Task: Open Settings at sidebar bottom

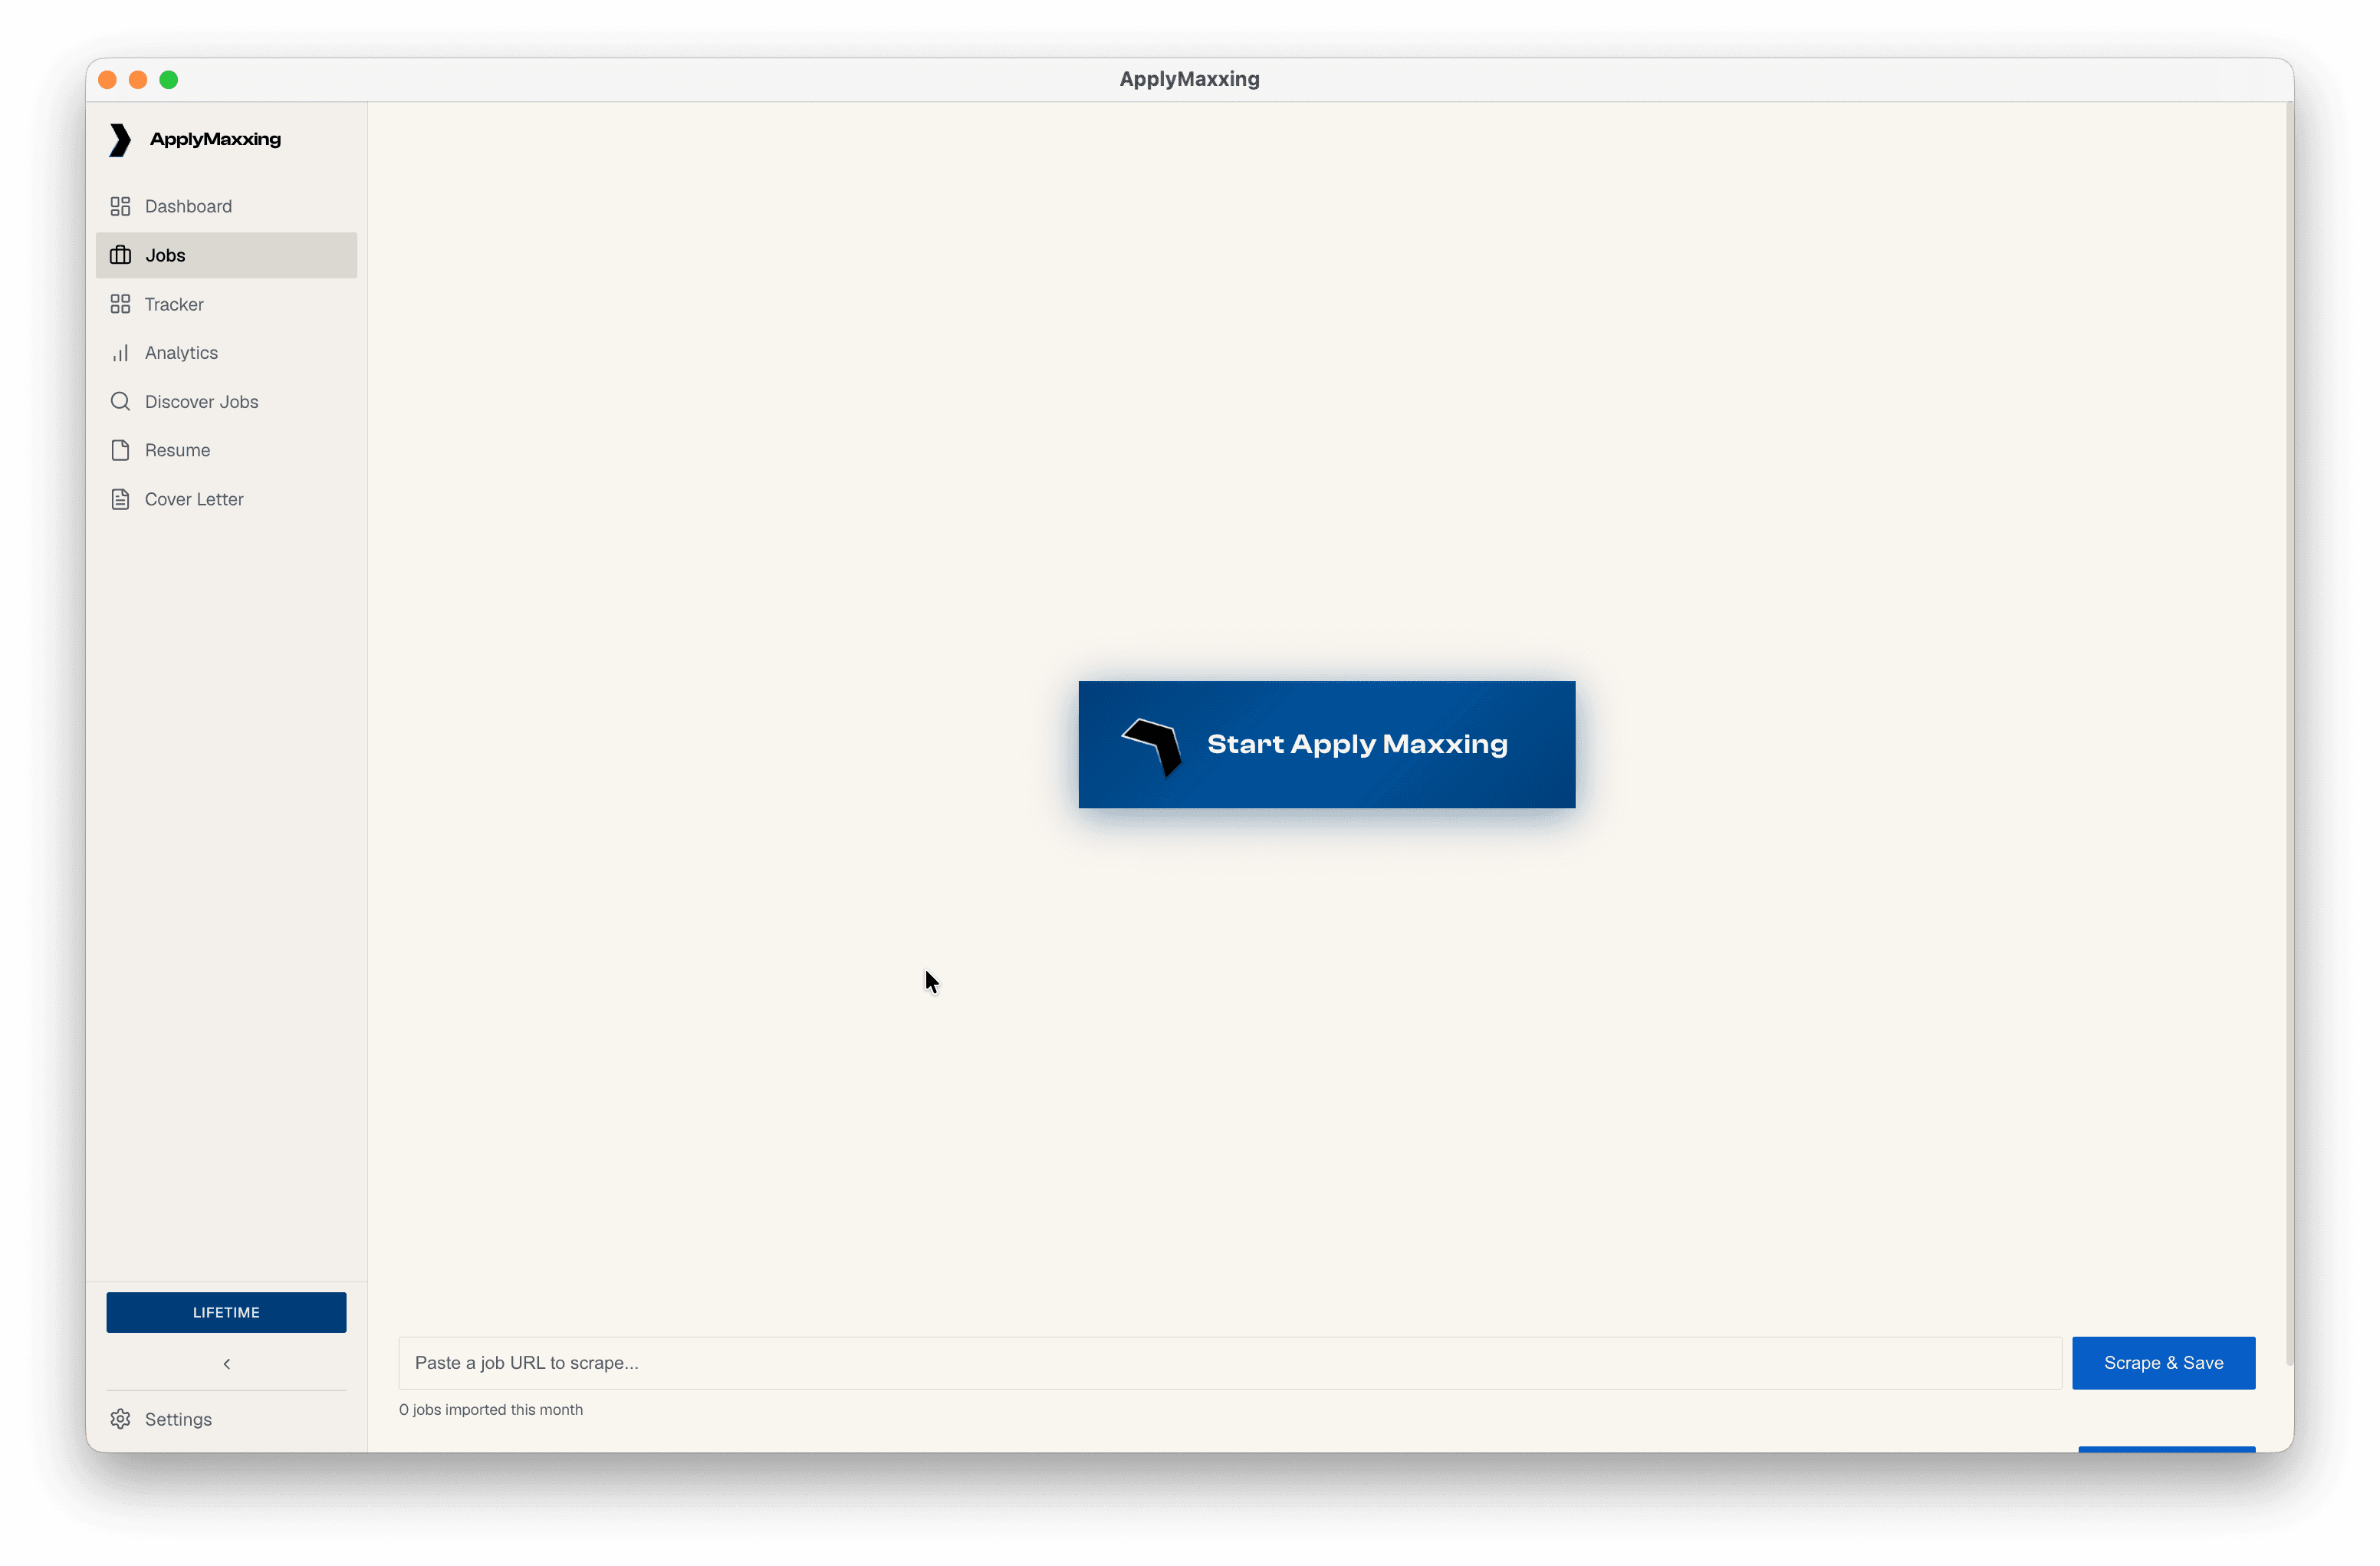Action: pyautogui.click(x=226, y=1419)
